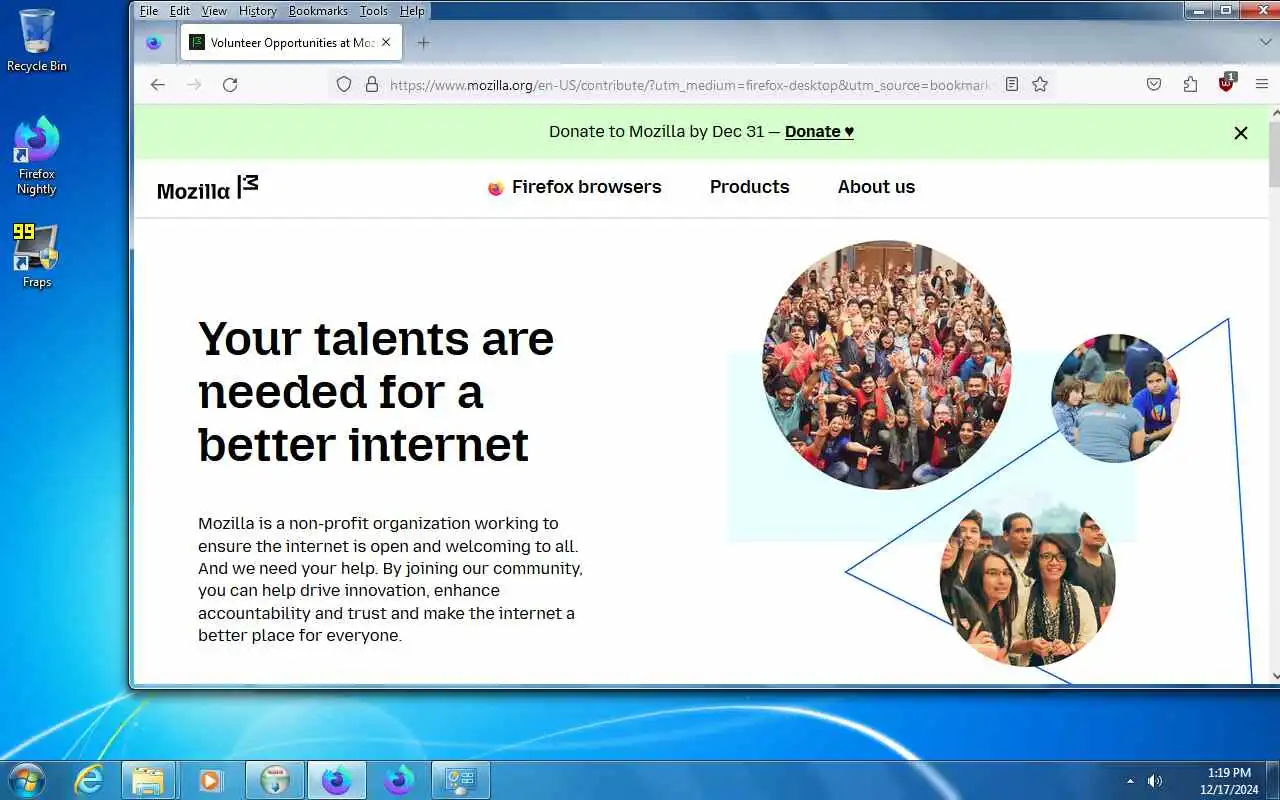Viewport: 1280px width, 800px height.
Task: Open the Windows Start button
Action: (25, 780)
